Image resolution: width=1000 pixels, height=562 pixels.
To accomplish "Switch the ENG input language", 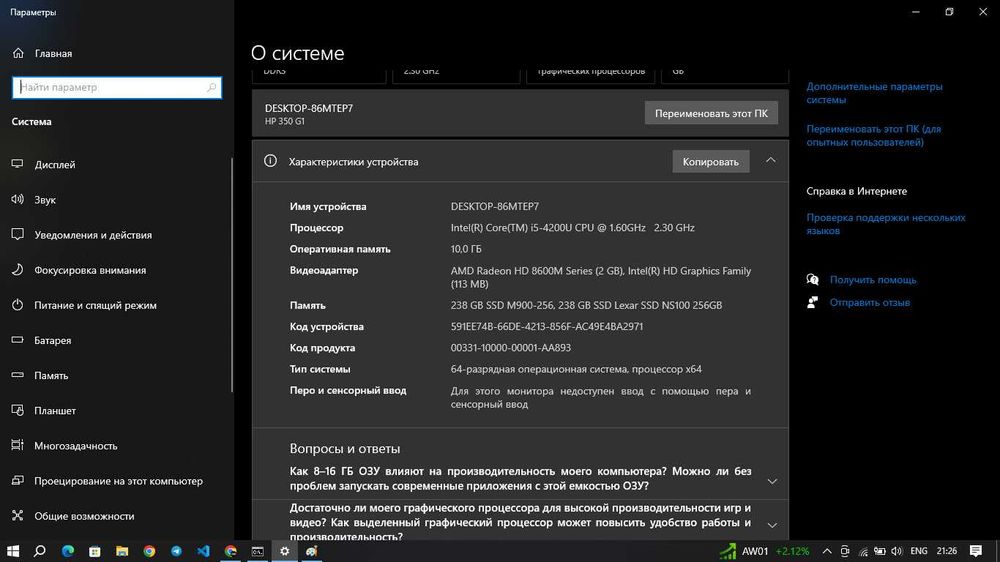I will point(919,551).
